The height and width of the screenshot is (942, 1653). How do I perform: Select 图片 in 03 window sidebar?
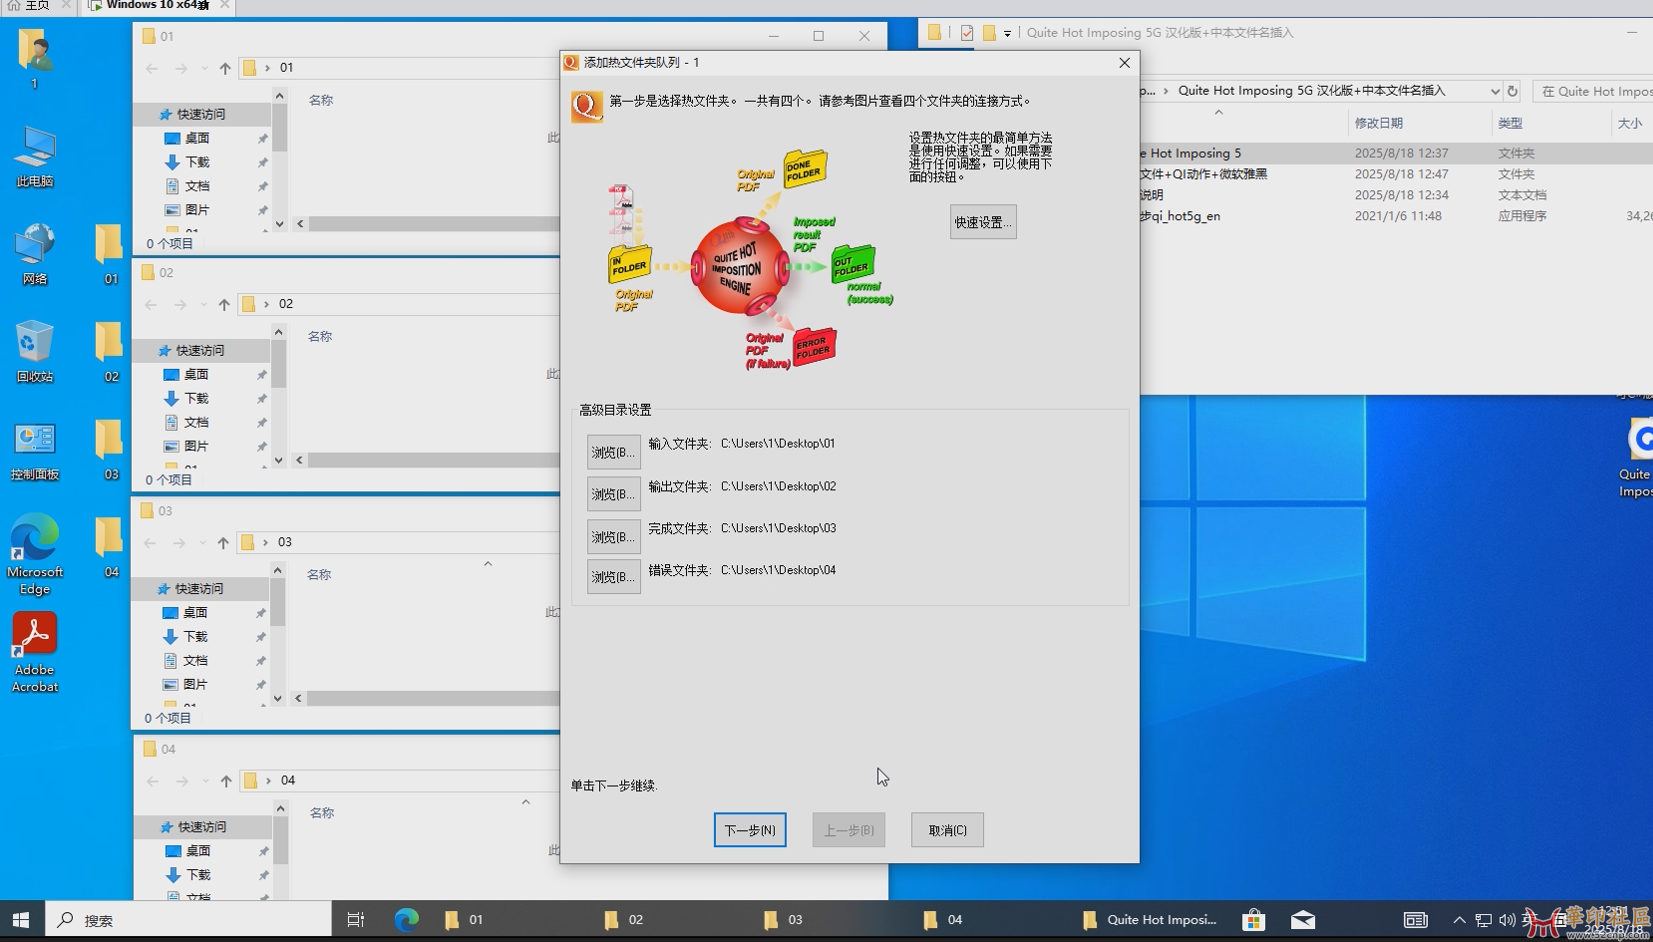(195, 684)
